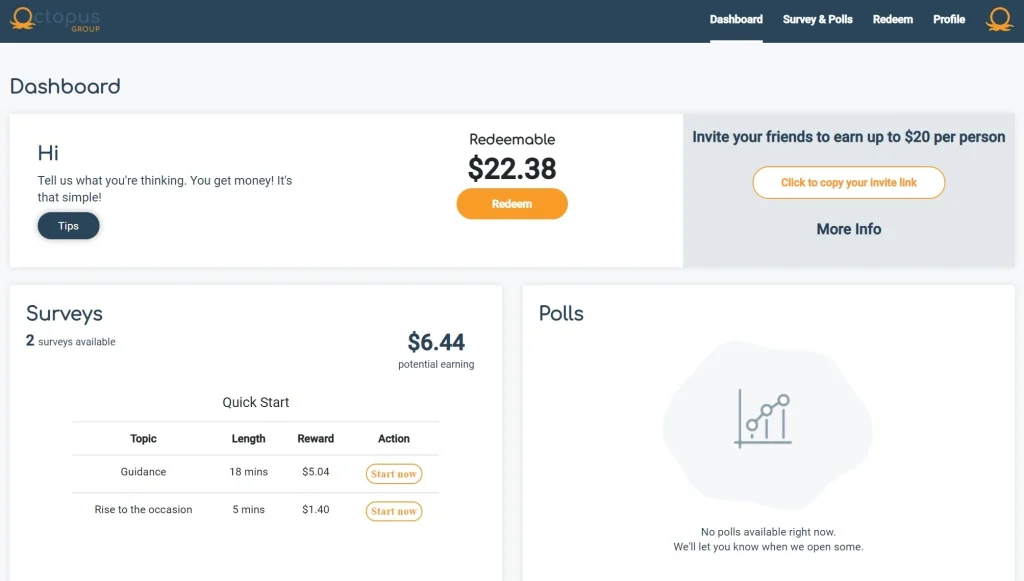Open the Survey & Polls tab
The width and height of the screenshot is (1024, 581).
(818, 20)
